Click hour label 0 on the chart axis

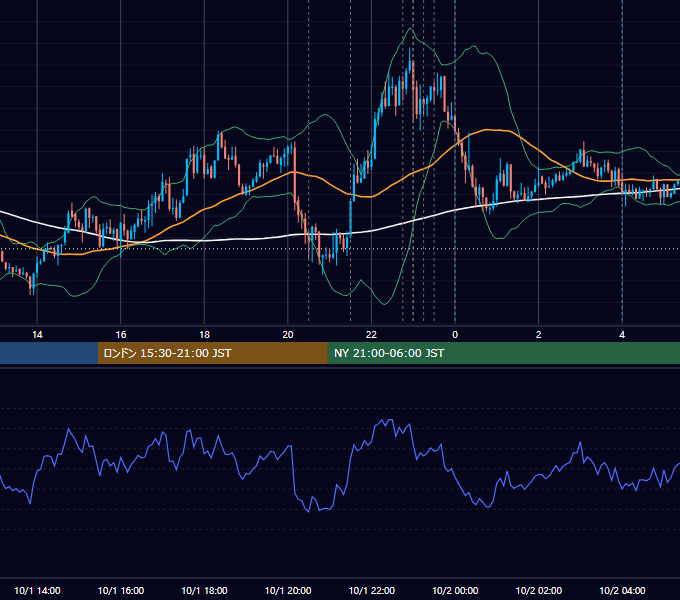coord(455,335)
